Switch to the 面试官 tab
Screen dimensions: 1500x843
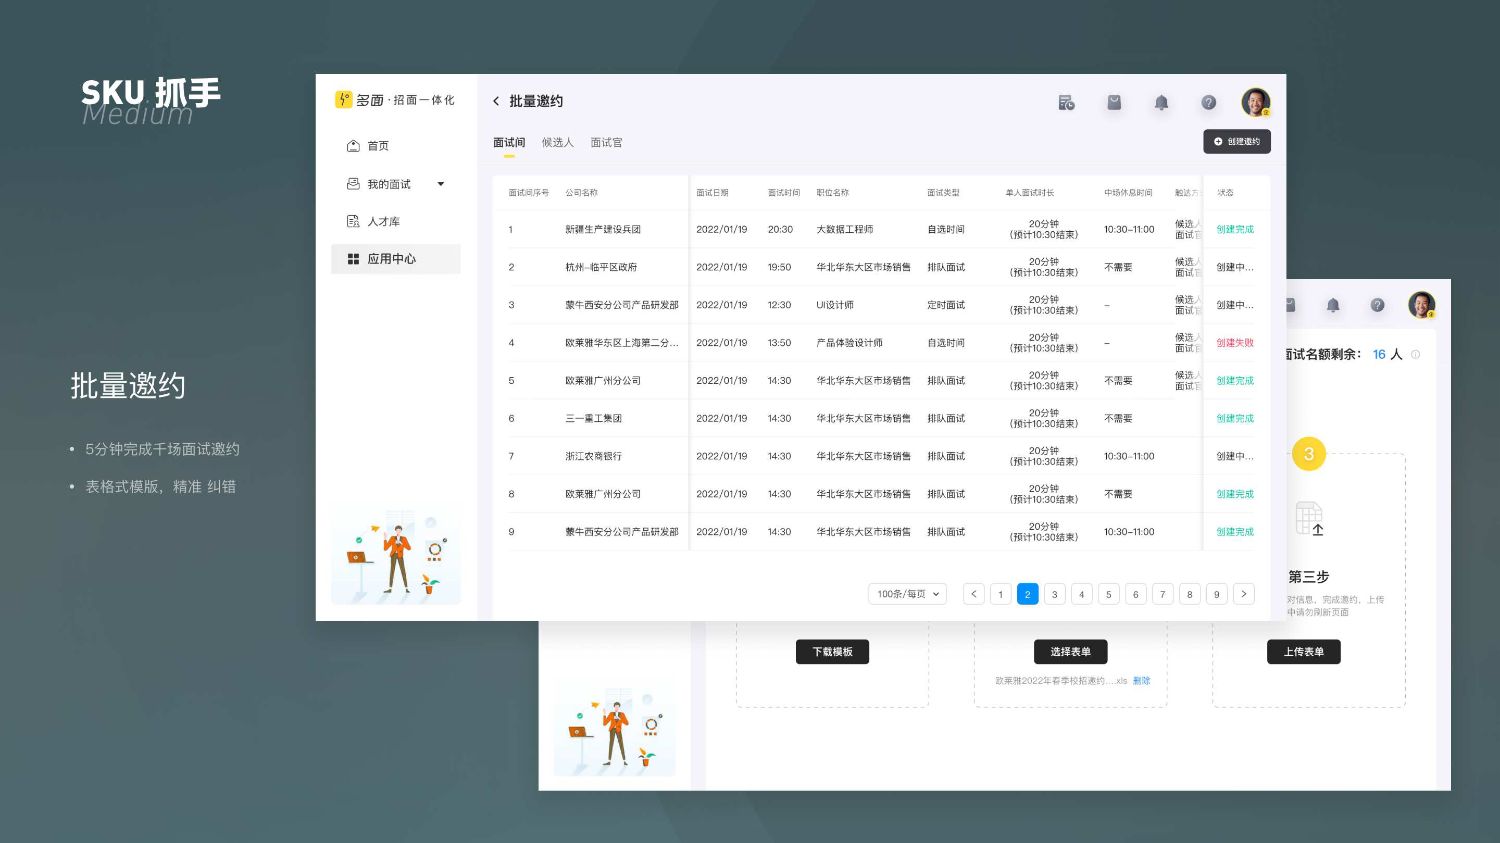[x=606, y=143]
